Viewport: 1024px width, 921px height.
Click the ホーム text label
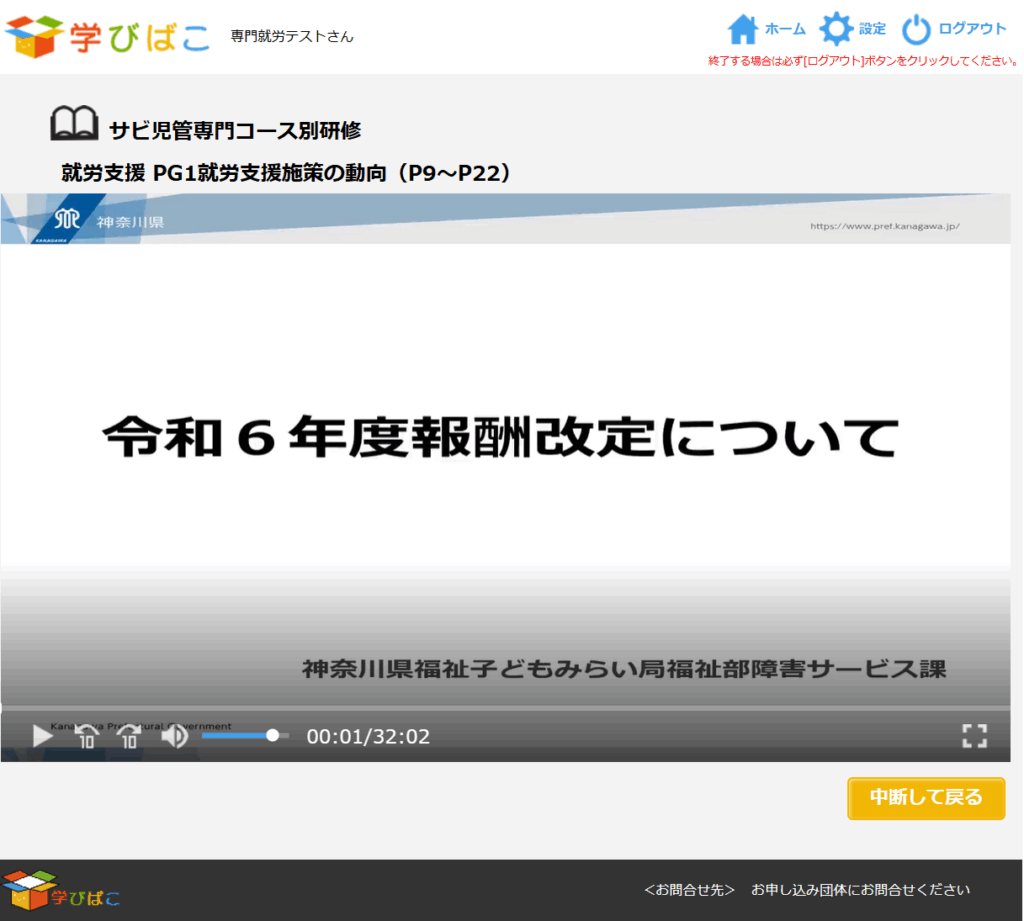point(785,29)
